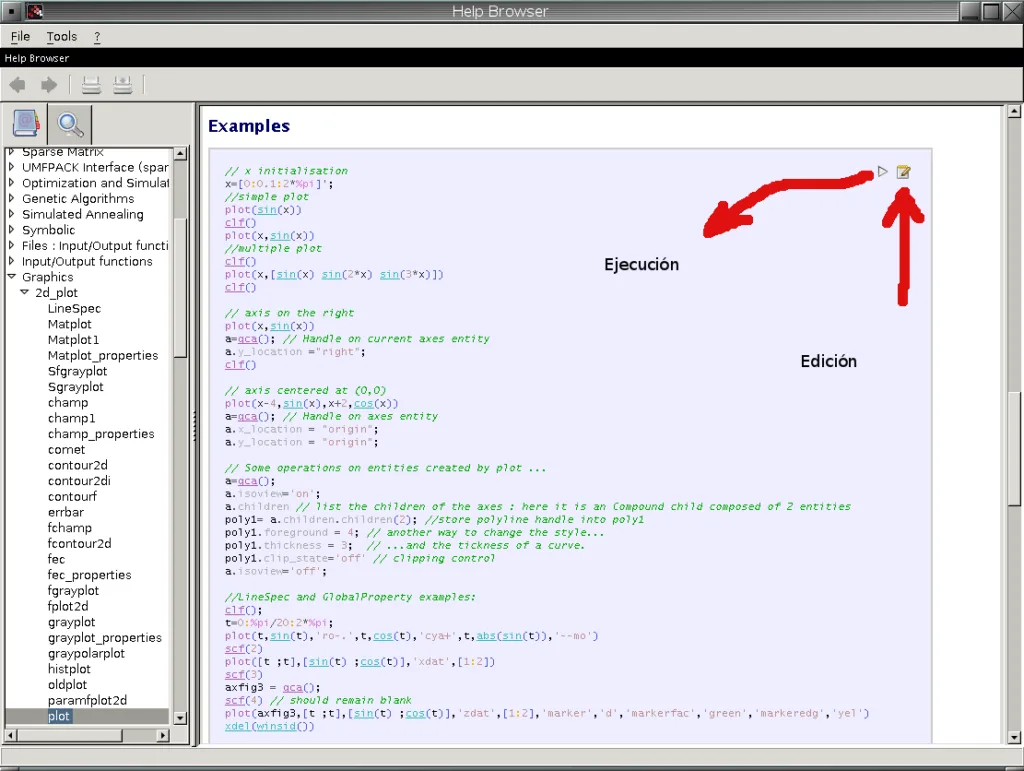Click the Scilab icon in the title bar
This screenshot has width=1024, height=771.
[x=36, y=11]
